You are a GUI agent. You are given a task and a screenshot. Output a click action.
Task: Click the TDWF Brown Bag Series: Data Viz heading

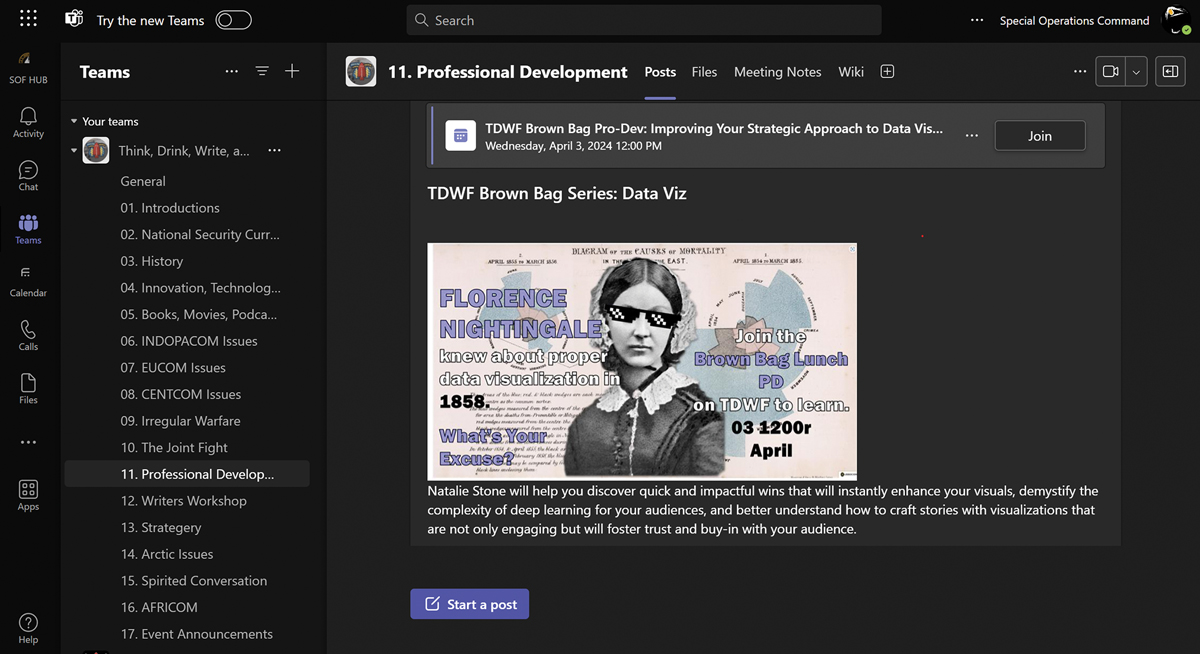(557, 193)
